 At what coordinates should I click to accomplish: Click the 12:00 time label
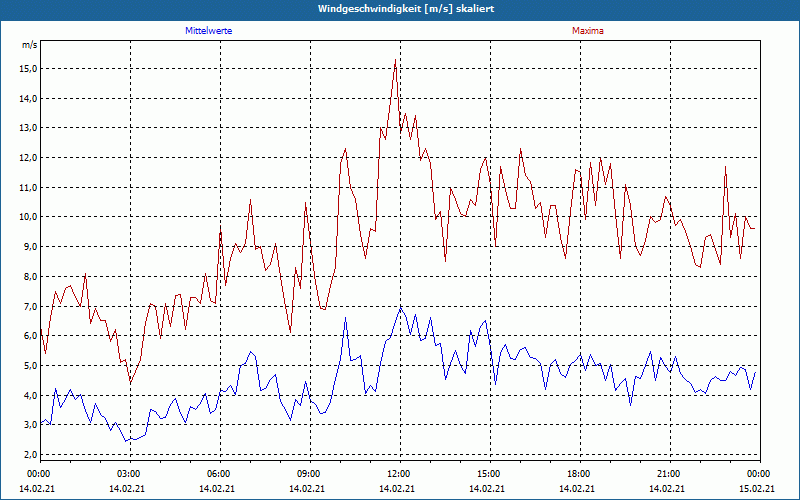[400, 474]
